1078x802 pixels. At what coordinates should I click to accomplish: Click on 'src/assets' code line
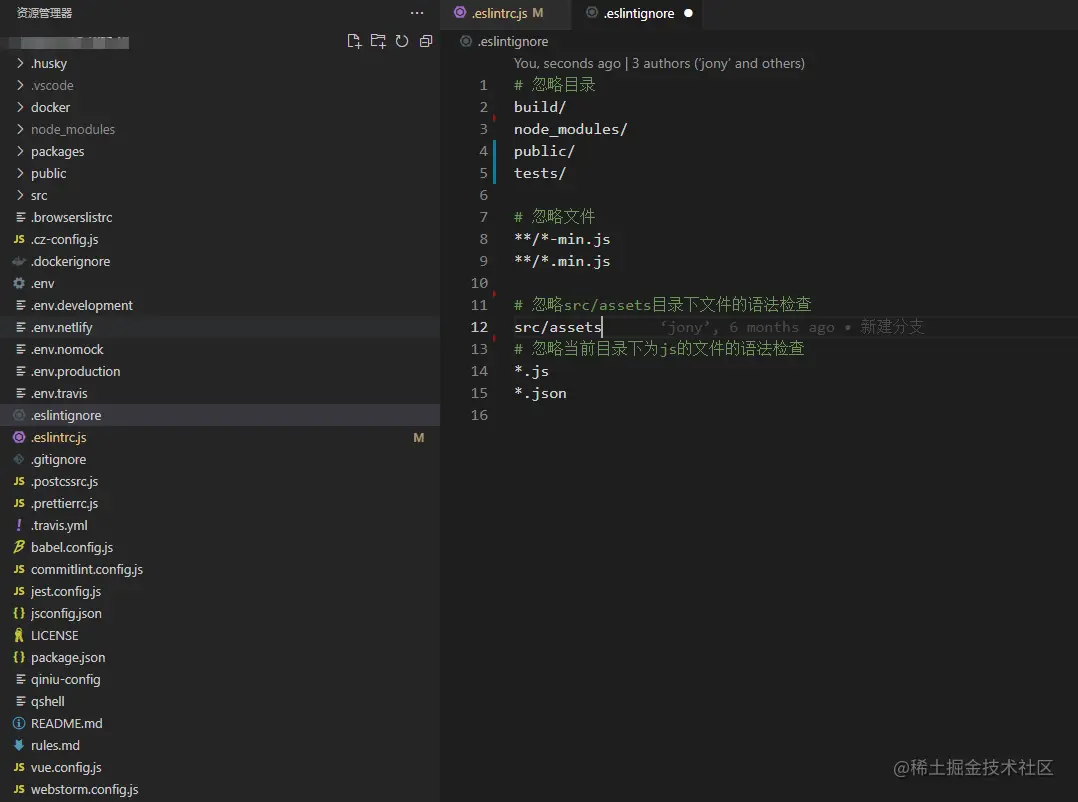click(558, 327)
